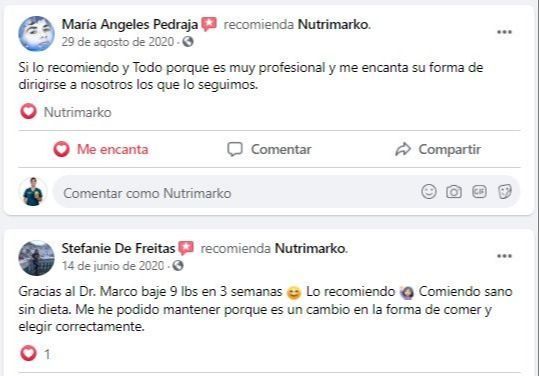Viewport: 539px width, 376px height.
Task: Open Stefanie De Freitas profile picture
Action: click(36, 258)
